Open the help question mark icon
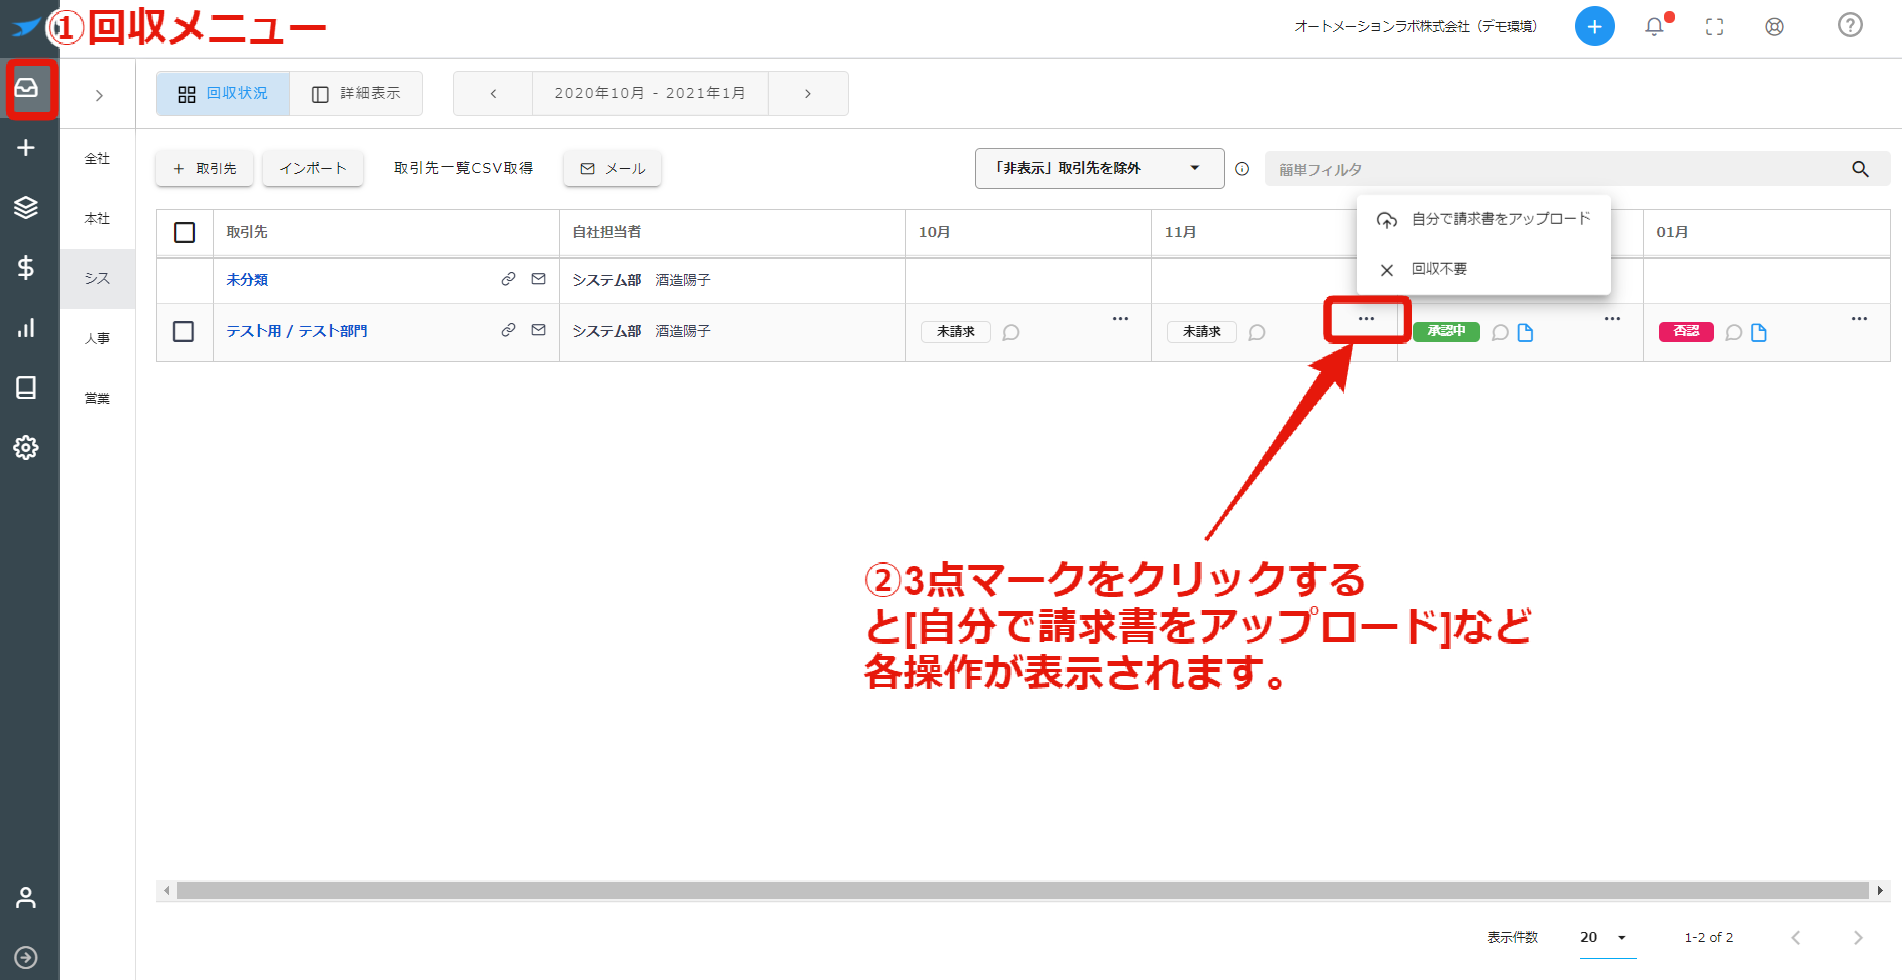This screenshot has width=1902, height=980. point(1850,25)
